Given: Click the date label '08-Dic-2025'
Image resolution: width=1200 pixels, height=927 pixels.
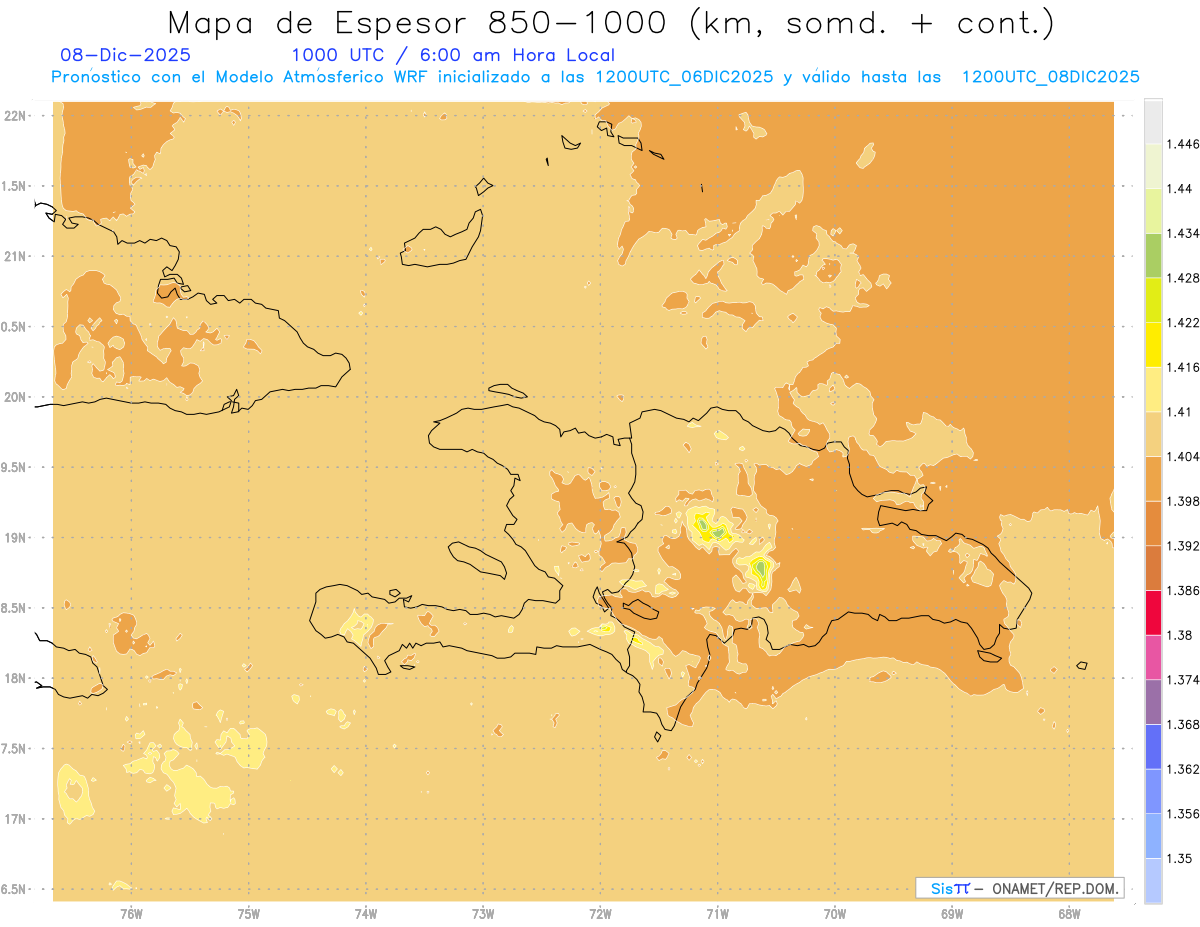Looking at the screenshot, I should click(125, 55).
